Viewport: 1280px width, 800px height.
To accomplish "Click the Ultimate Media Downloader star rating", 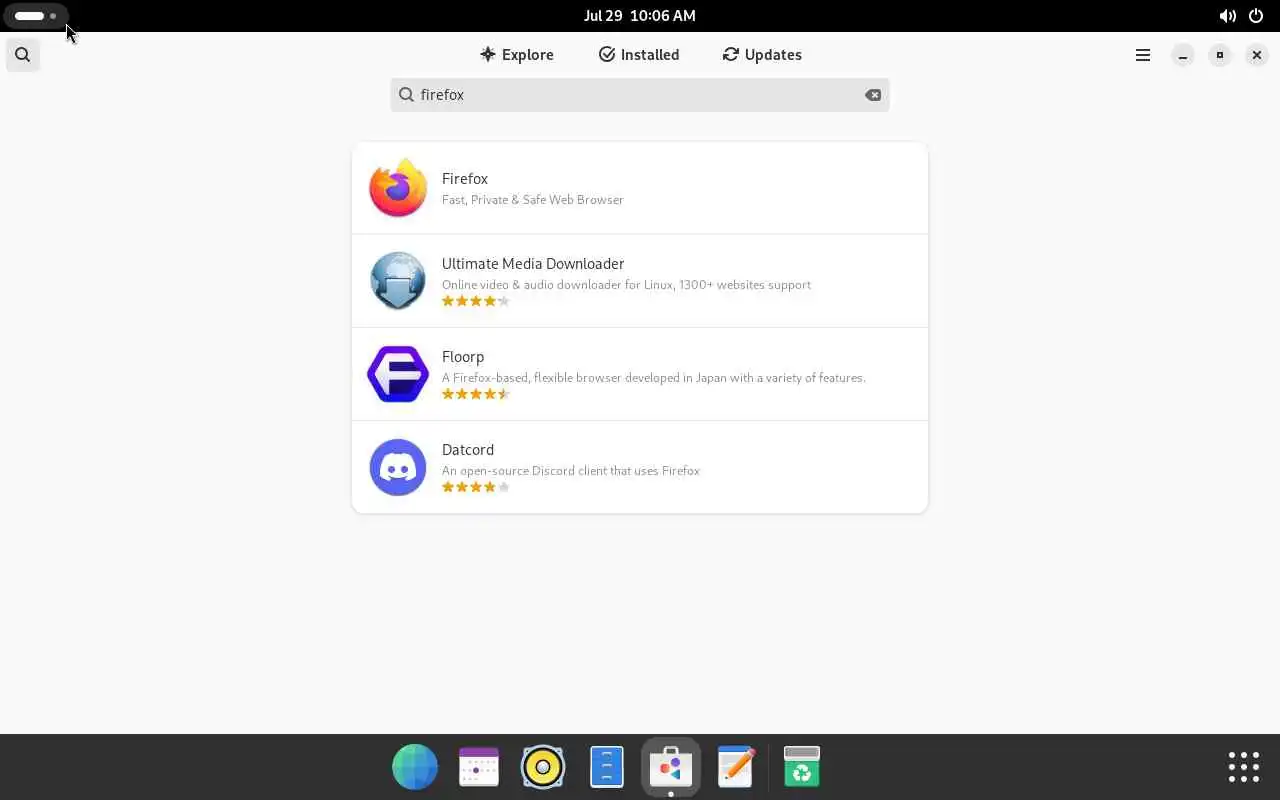I will click(476, 301).
